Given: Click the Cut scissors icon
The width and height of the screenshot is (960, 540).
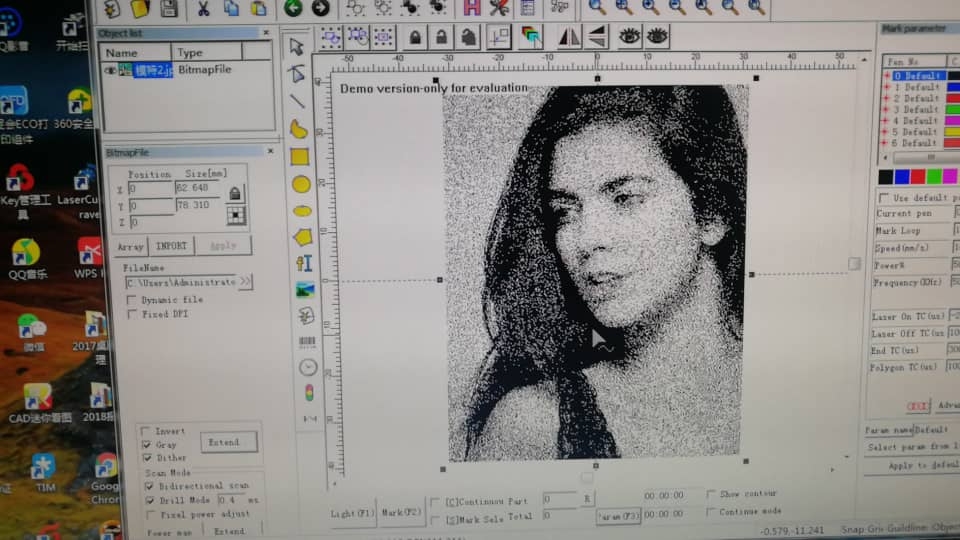Looking at the screenshot, I should tap(203, 8).
